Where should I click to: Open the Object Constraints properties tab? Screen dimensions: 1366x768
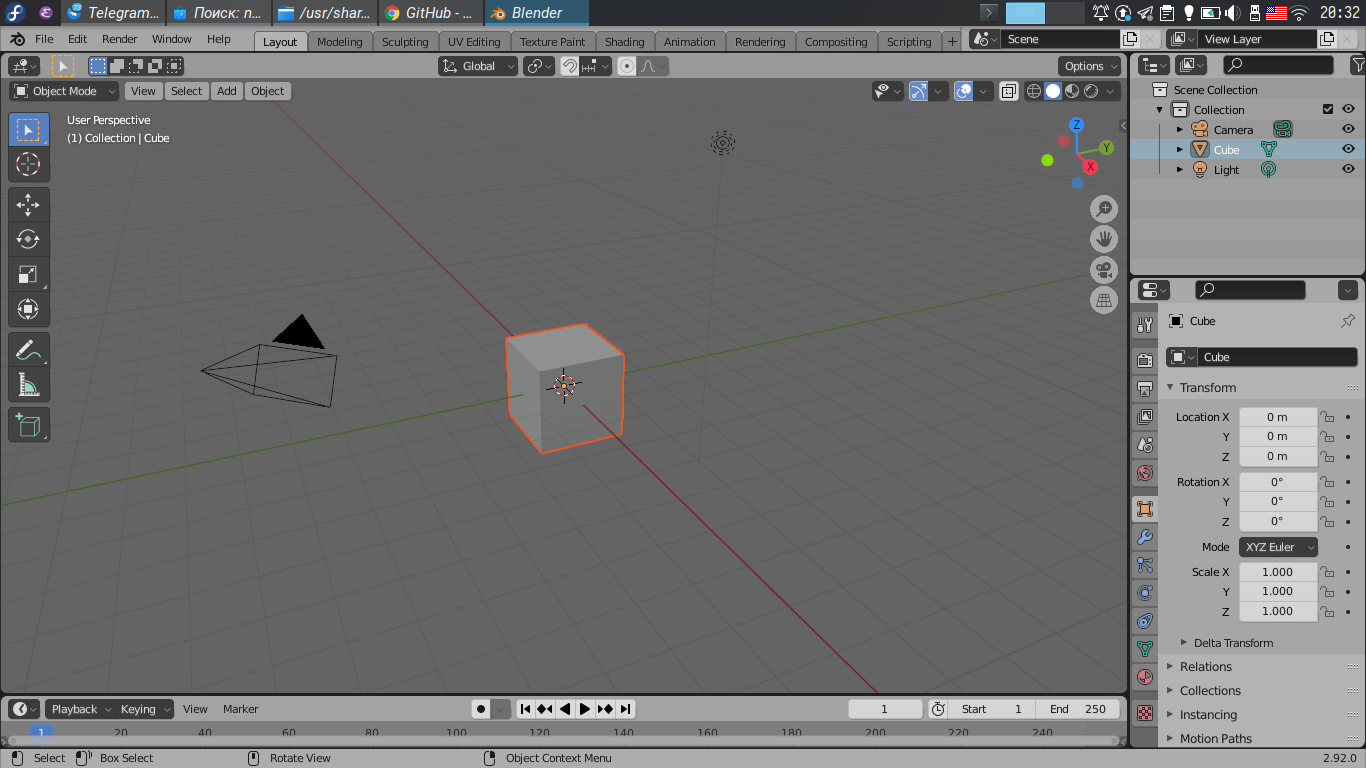[x=1145, y=621]
